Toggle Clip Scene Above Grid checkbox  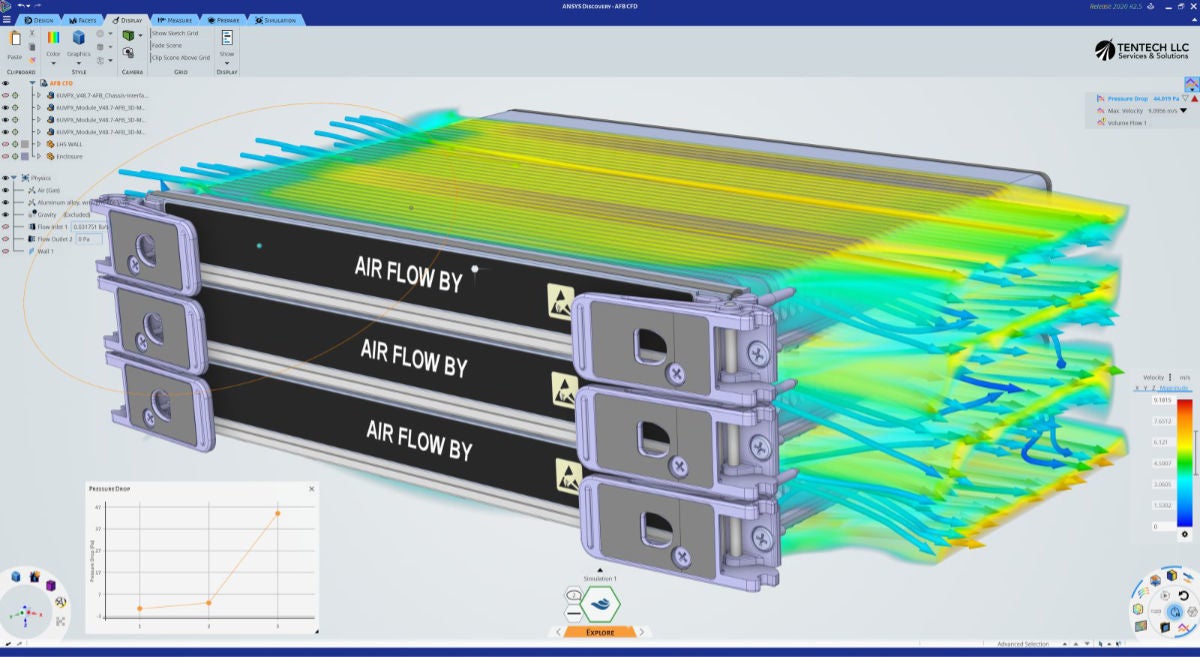(180, 57)
